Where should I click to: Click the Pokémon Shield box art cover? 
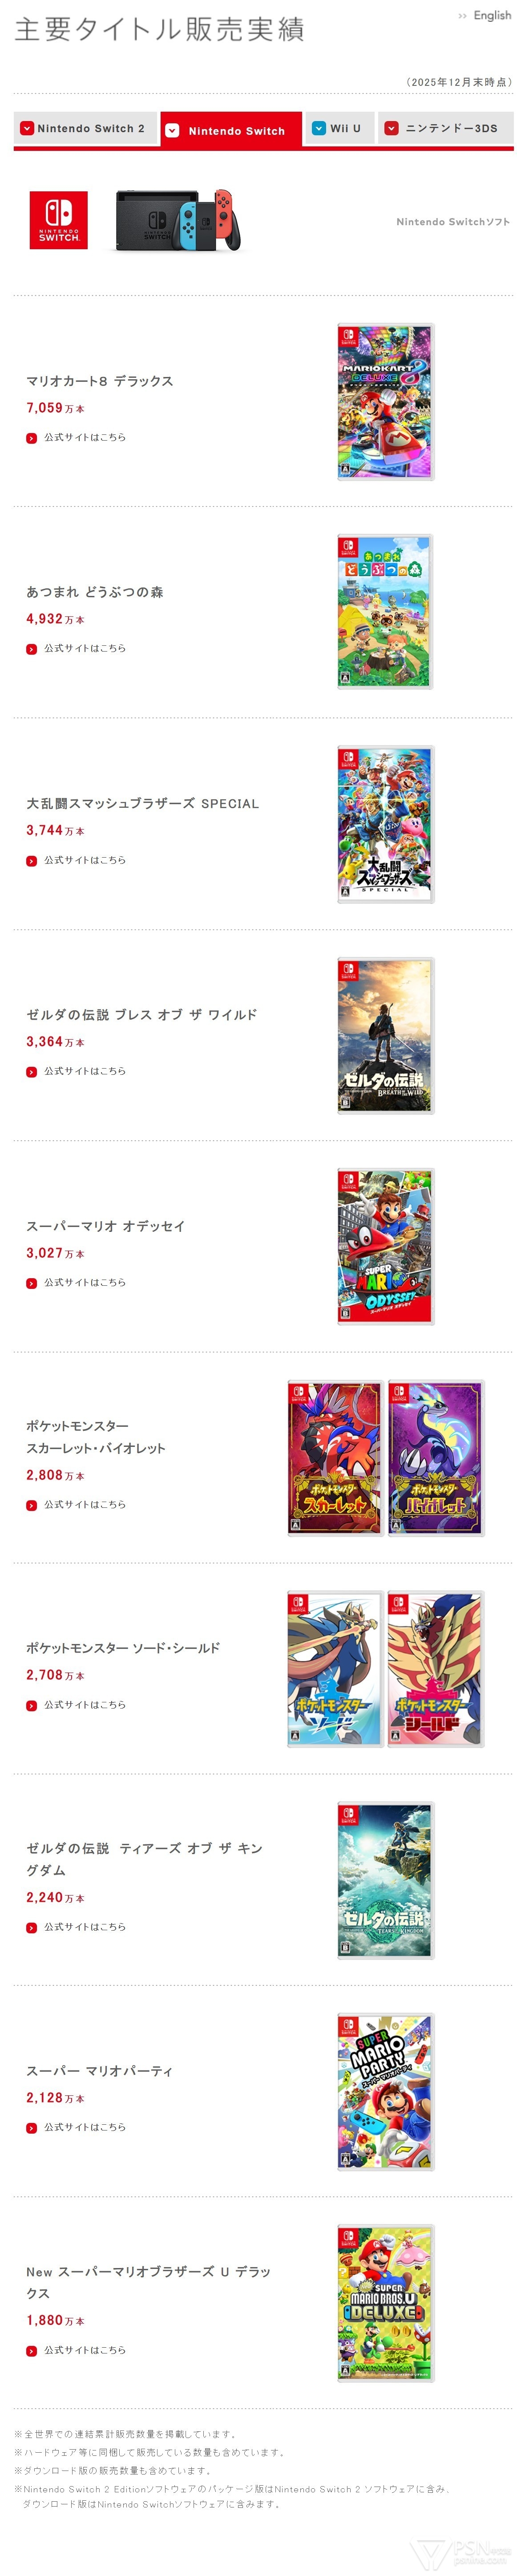point(435,1669)
